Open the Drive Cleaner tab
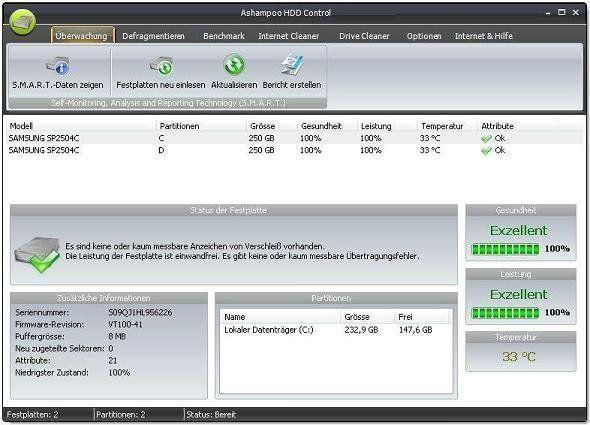 364,36
